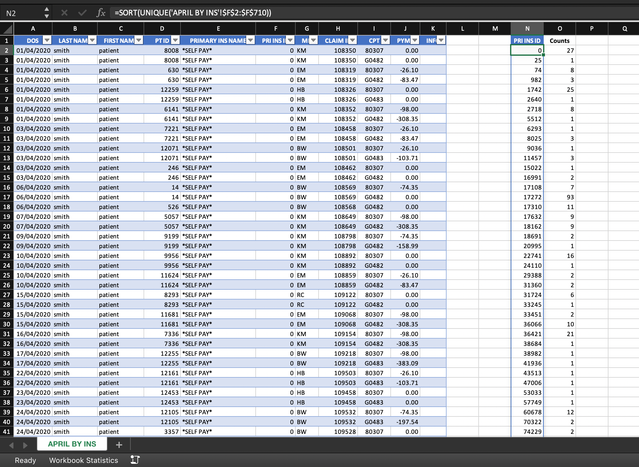This screenshot has height=467, width=639.
Task: Select row 20 header
Action: coord(7,226)
